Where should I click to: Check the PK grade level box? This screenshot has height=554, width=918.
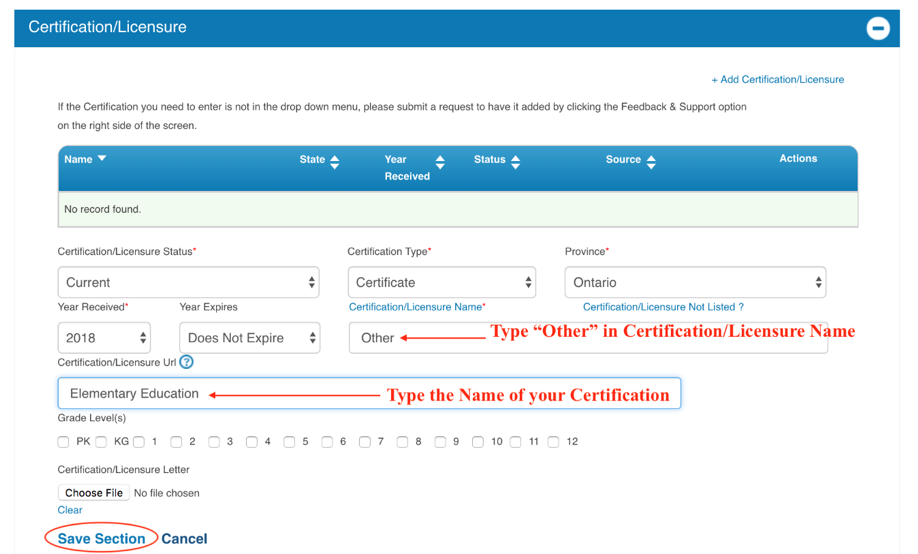[x=63, y=442]
